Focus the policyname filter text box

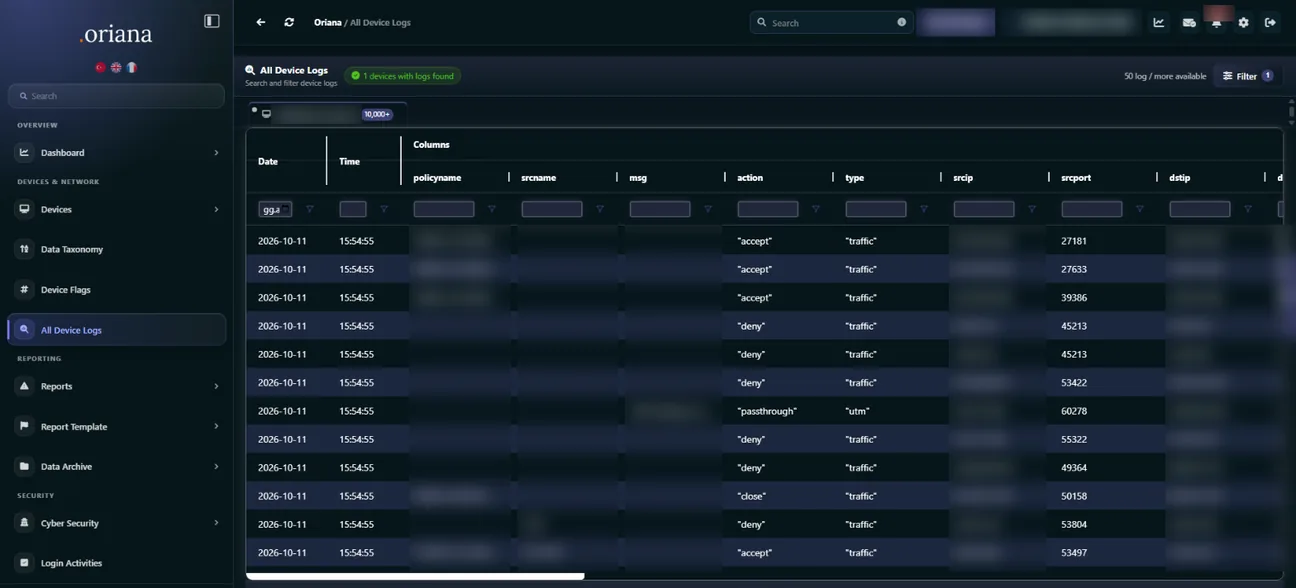(444, 209)
